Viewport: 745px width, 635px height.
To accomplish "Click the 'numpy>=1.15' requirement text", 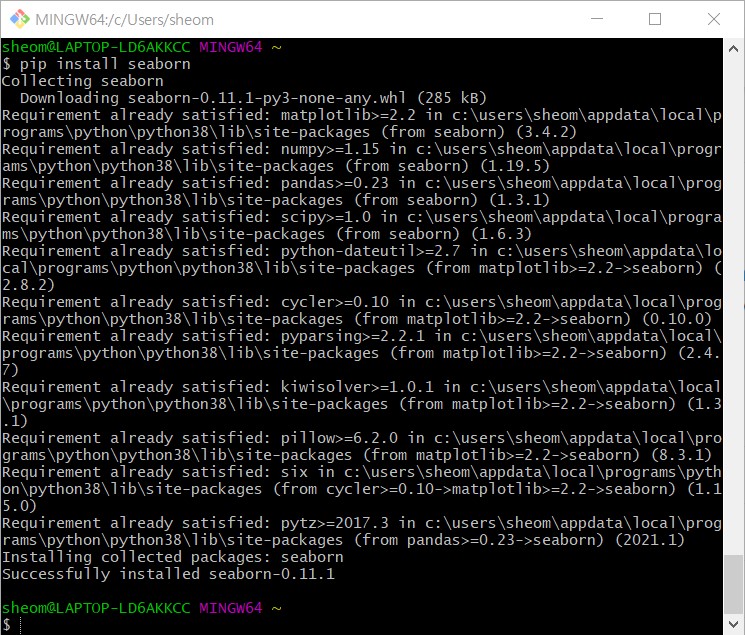I will (x=330, y=149).
